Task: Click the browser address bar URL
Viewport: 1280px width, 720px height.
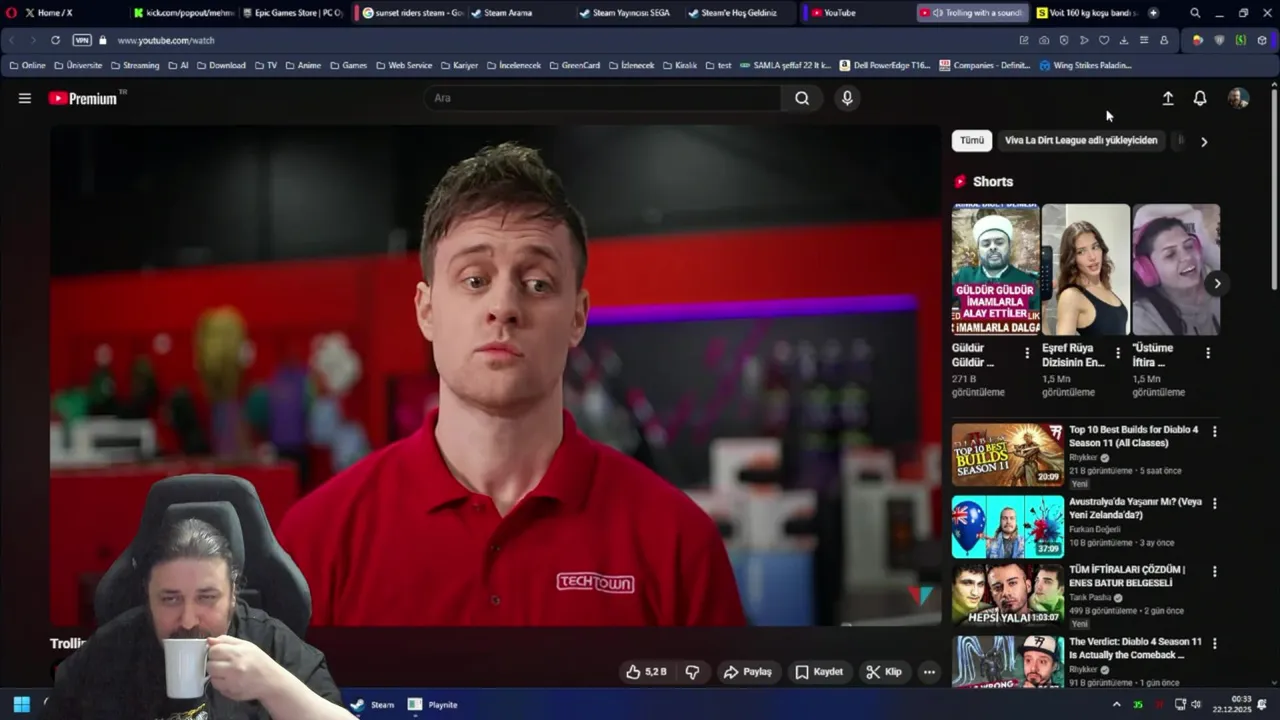Action: pos(166,41)
